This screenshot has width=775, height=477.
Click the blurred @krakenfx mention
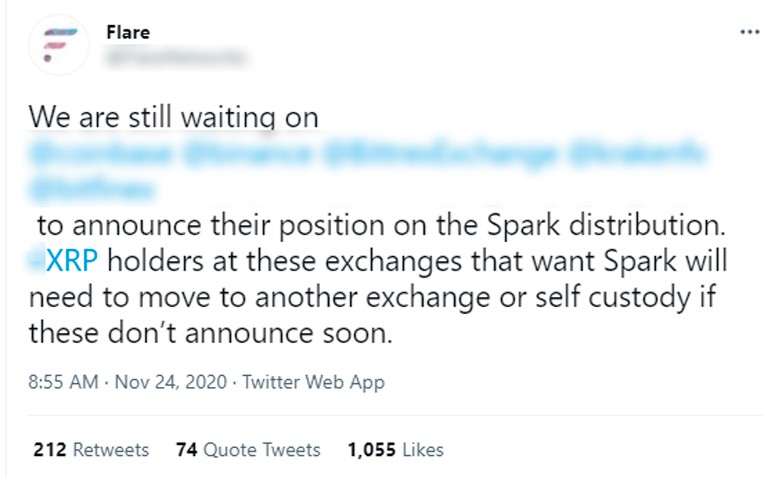(x=640, y=154)
